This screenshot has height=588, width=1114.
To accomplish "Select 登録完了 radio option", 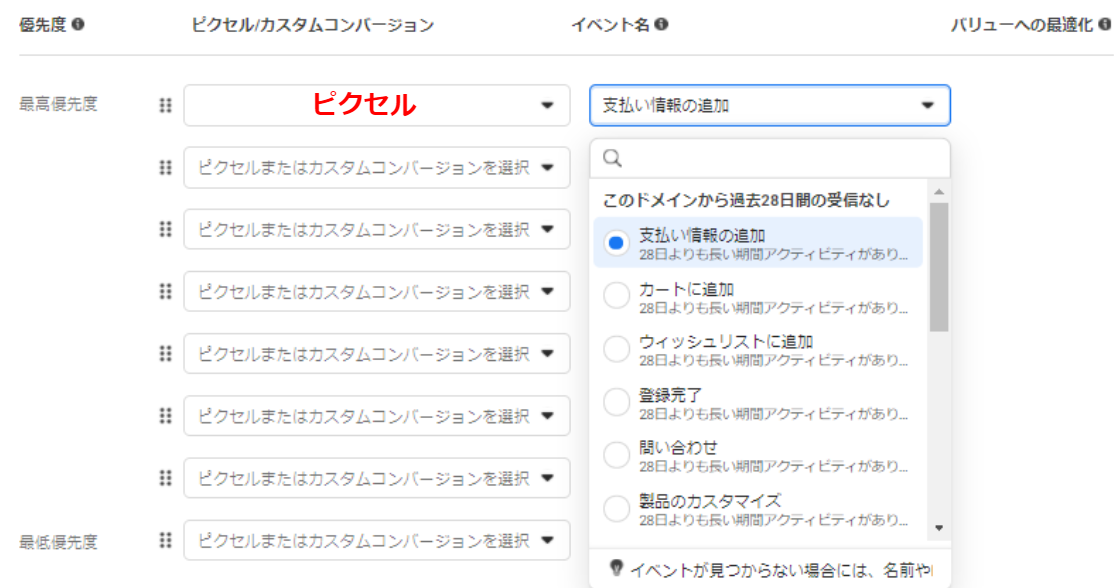I will [616, 402].
